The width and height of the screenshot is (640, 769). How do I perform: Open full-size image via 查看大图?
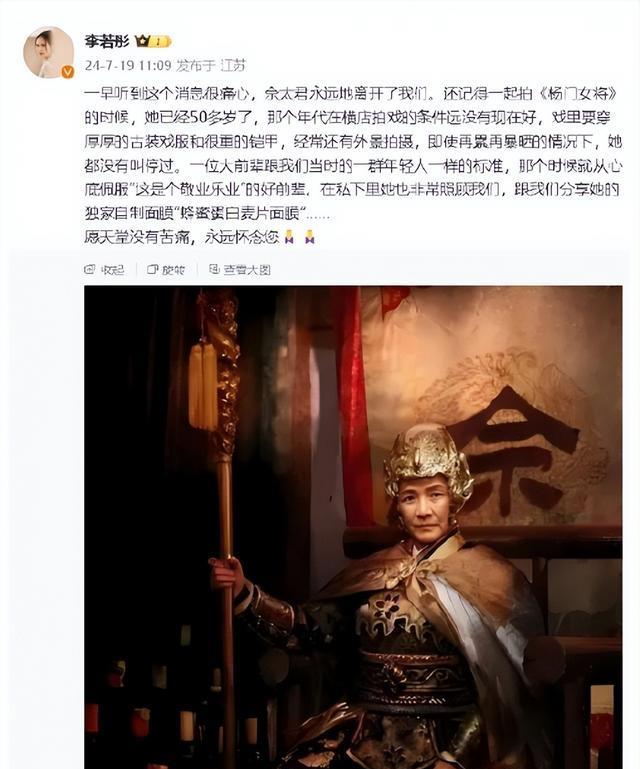247,269
